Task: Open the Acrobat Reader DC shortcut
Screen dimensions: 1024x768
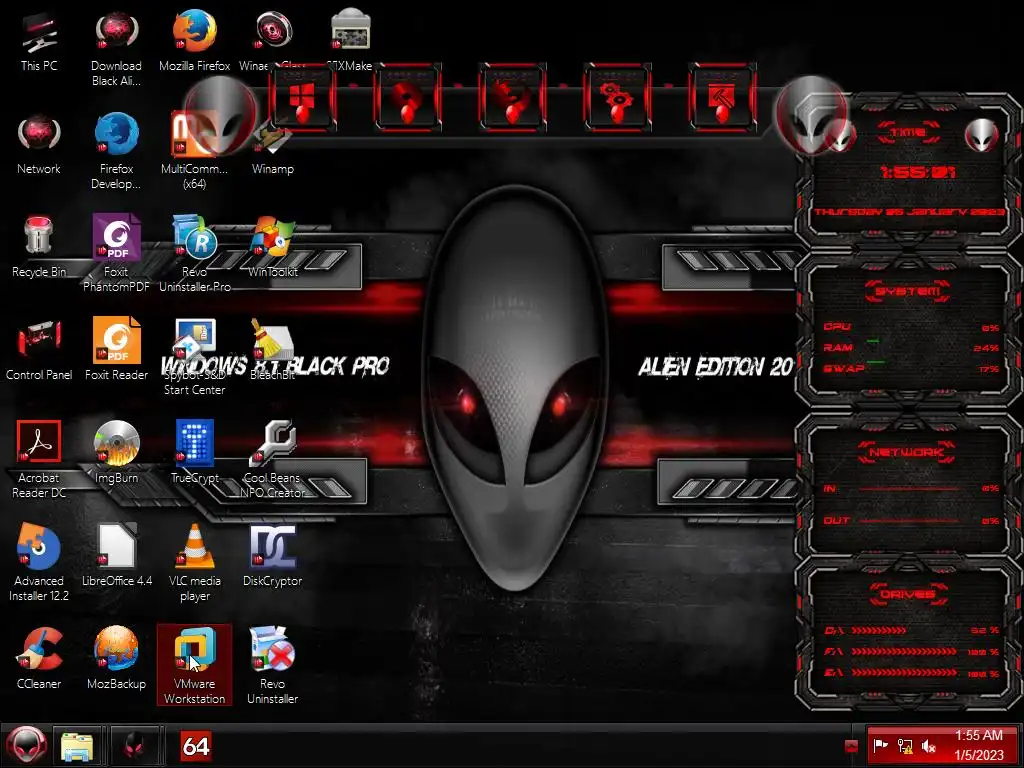Action: [39, 459]
